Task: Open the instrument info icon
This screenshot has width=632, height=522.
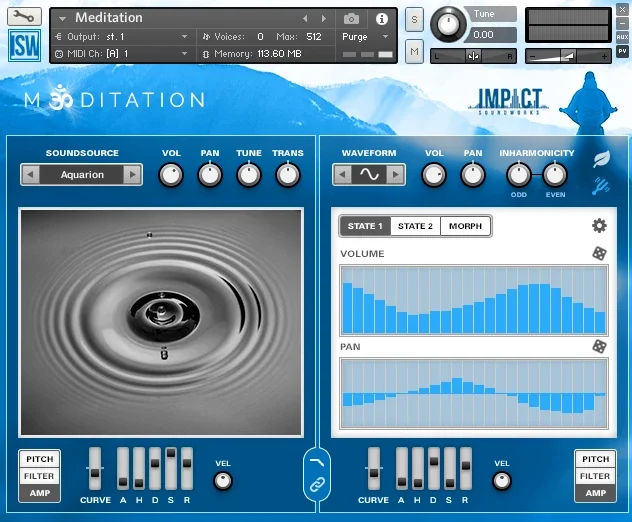Action: [381, 19]
